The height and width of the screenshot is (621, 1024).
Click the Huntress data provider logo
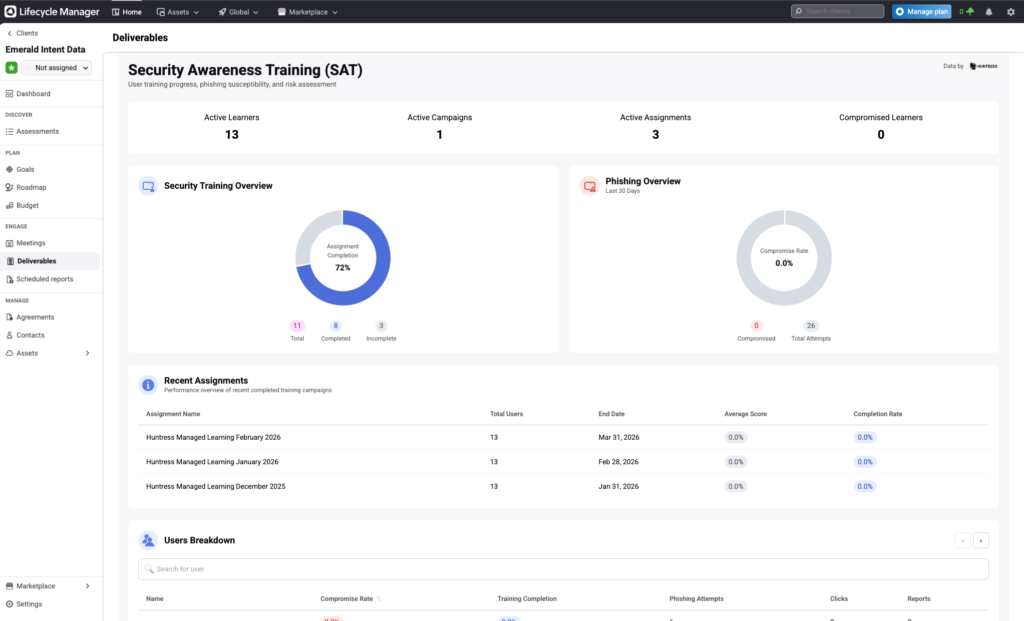pyautogui.click(x=984, y=66)
